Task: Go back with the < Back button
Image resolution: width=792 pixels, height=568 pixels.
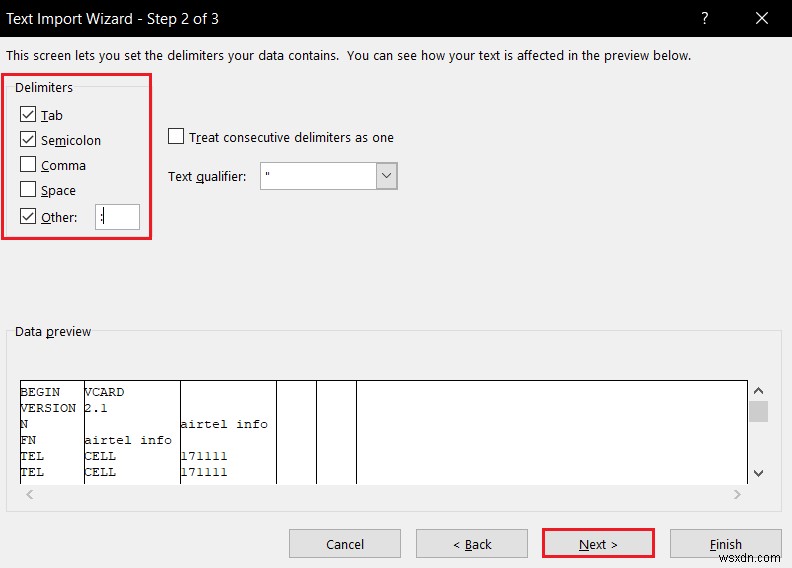Action: (472, 544)
